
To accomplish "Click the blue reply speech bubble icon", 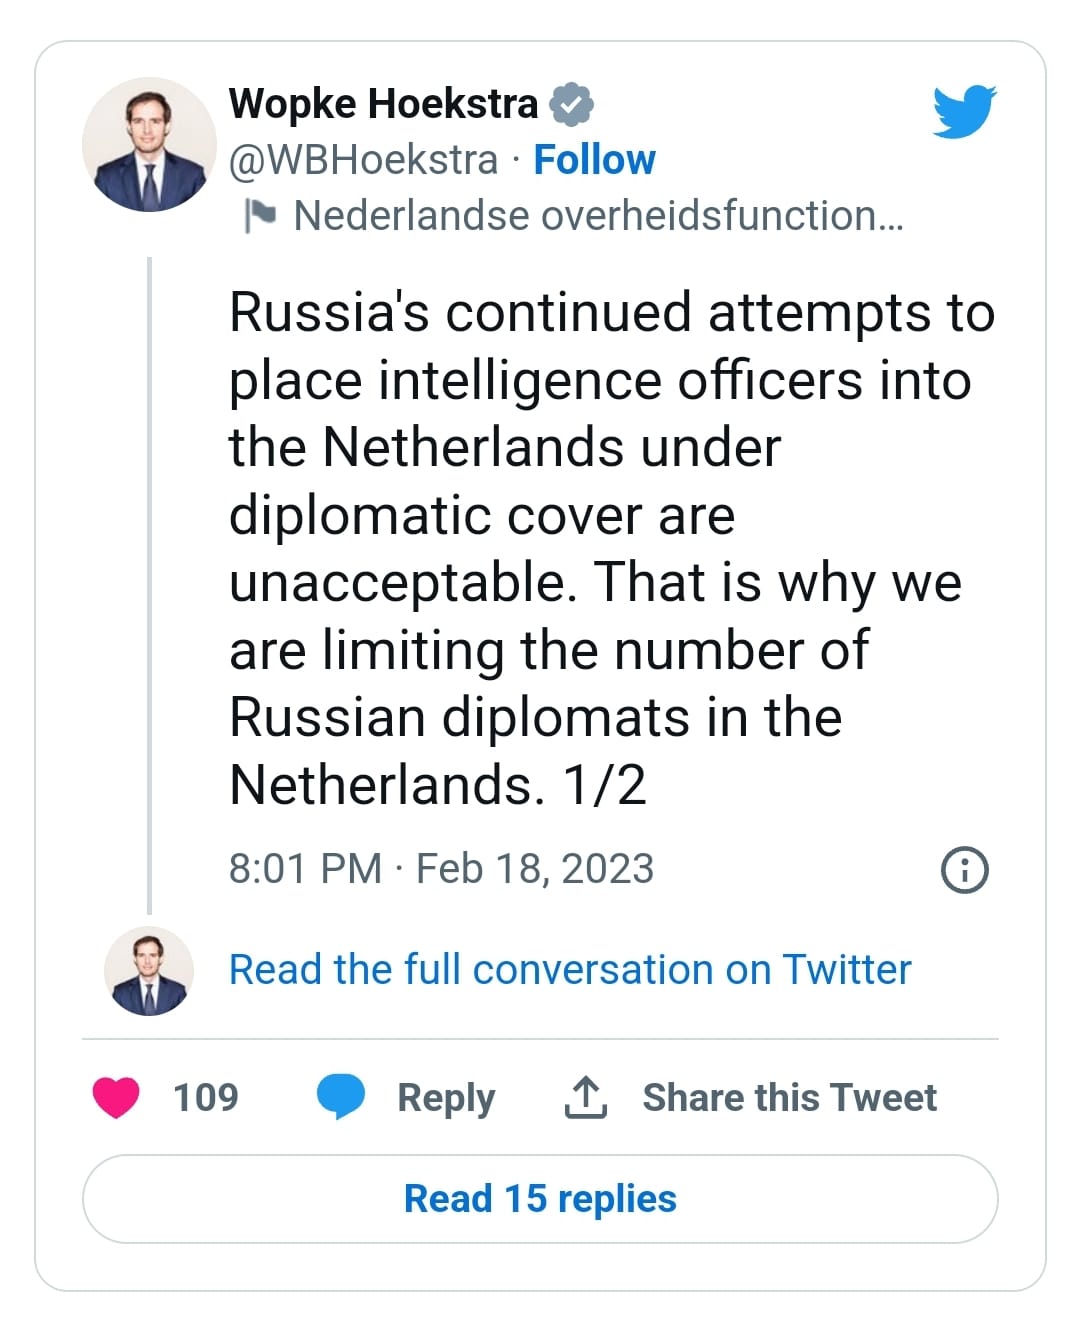I will coord(340,1097).
